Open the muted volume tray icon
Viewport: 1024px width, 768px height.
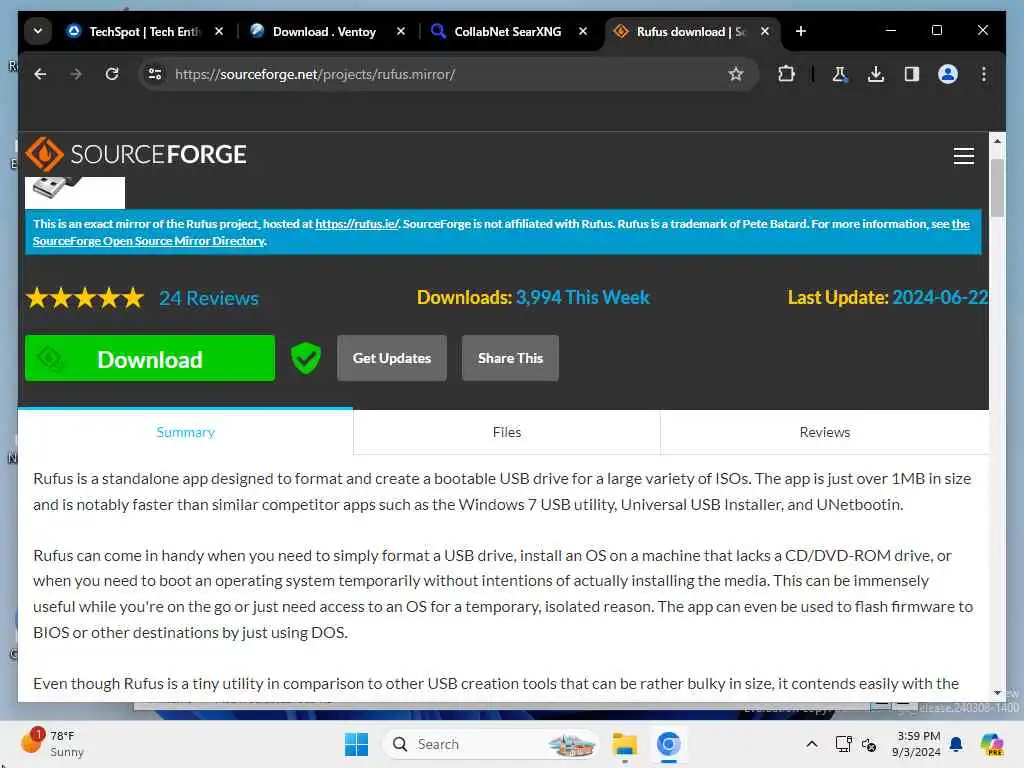[x=869, y=744]
